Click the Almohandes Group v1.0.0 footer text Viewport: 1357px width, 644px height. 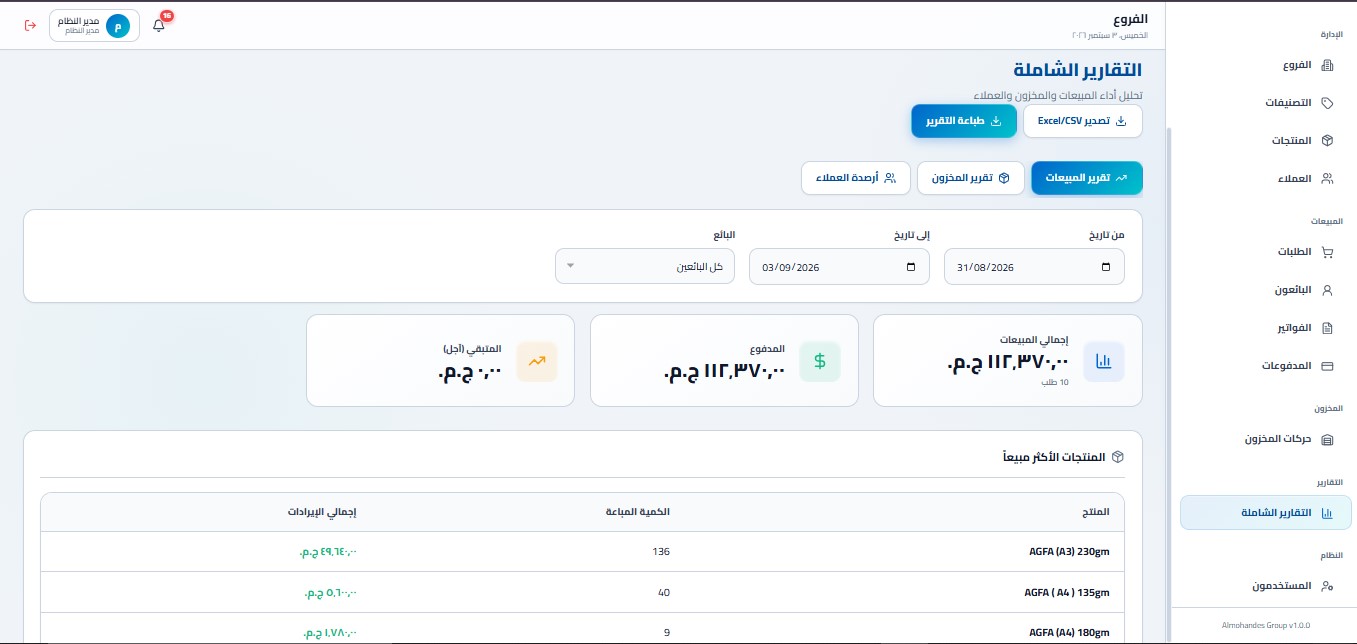pos(1265,625)
